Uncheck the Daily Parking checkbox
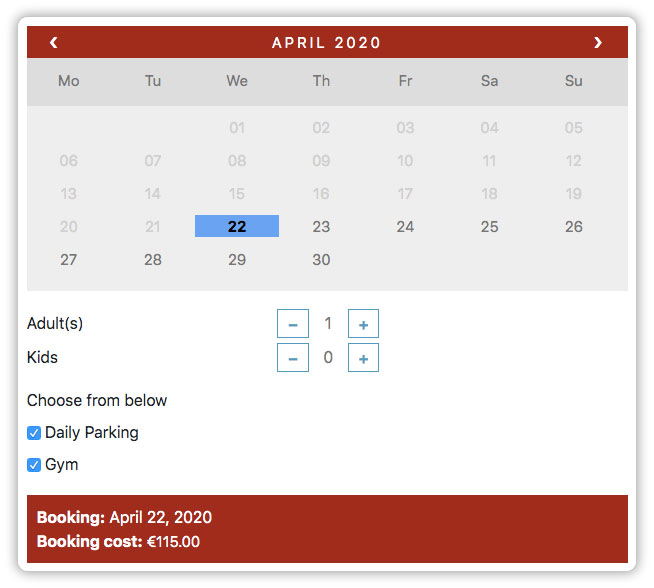Screen dimensions: 654x588 tap(34, 433)
